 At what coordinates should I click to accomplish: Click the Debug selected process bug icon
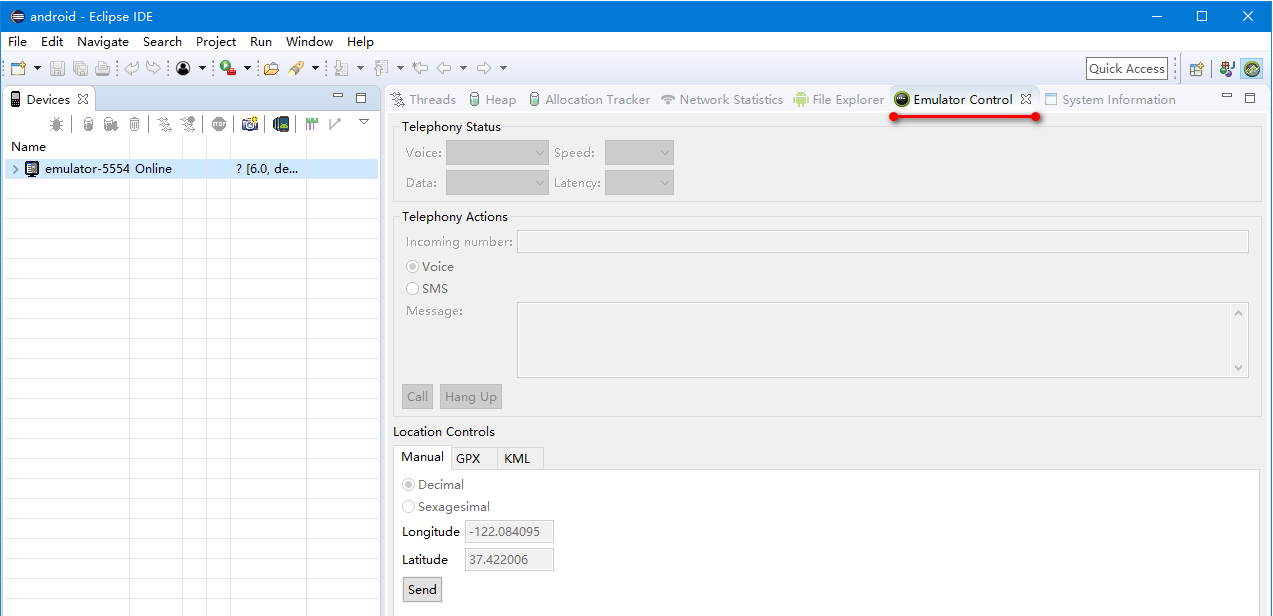click(x=57, y=124)
